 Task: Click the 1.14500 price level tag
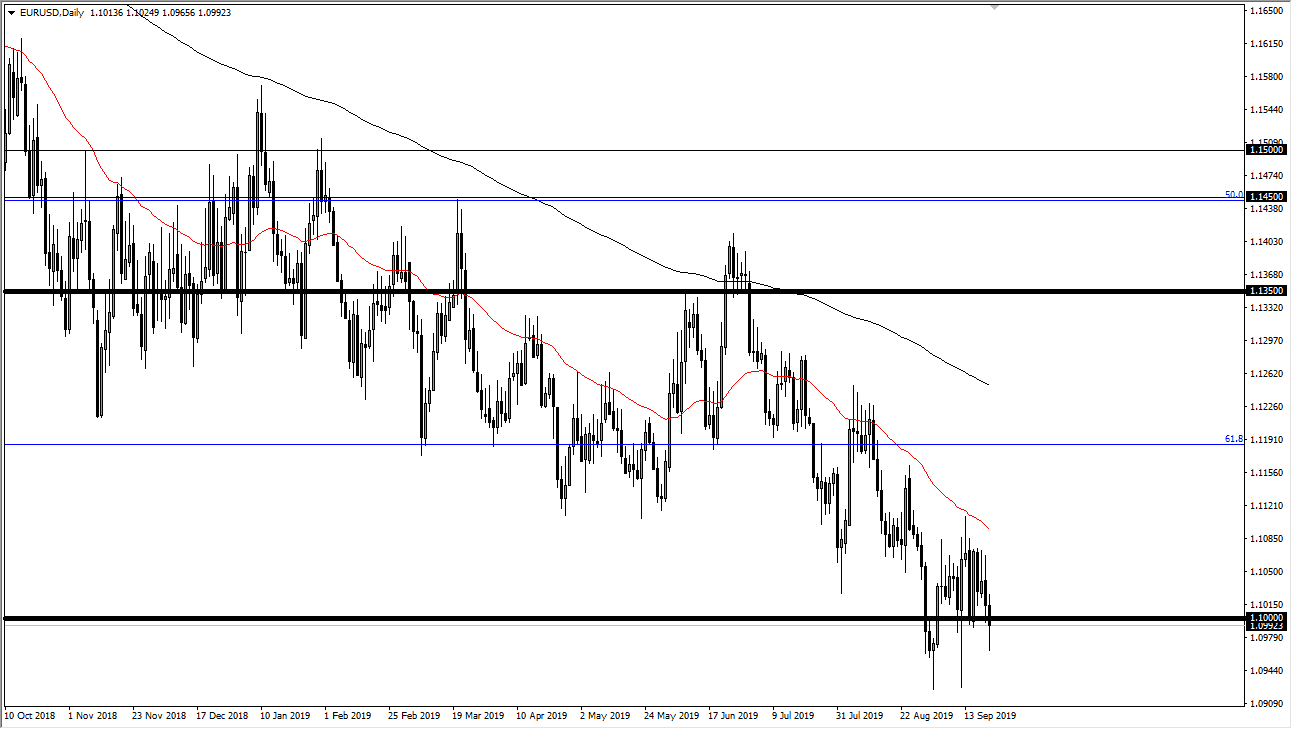click(x=1264, y=197)
